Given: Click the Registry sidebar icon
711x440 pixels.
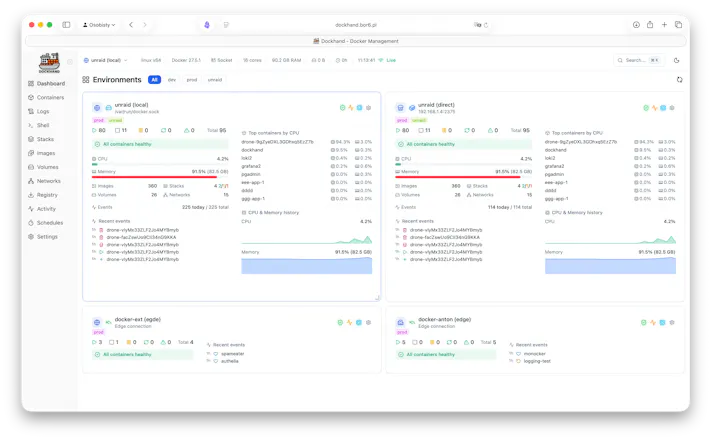Looking at the screenshot, I should 31,195.
